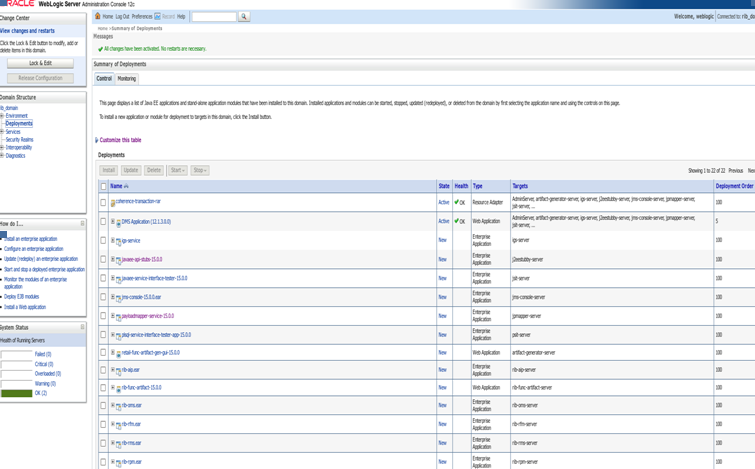The height and width of the screenshot is (469, 755).
Task: Toggle the select-all checkbox in table header
Action: (103, 186)
